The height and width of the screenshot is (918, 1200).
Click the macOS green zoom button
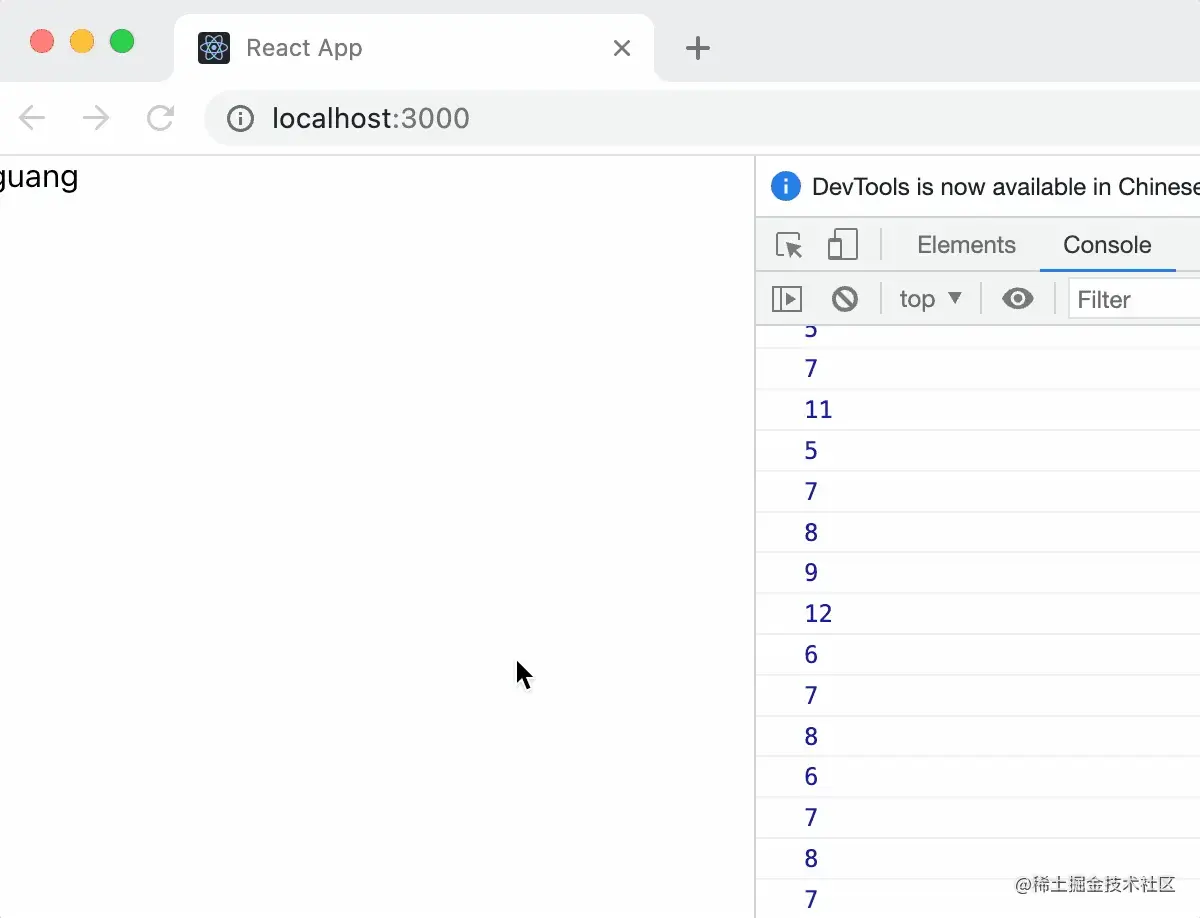122,41
